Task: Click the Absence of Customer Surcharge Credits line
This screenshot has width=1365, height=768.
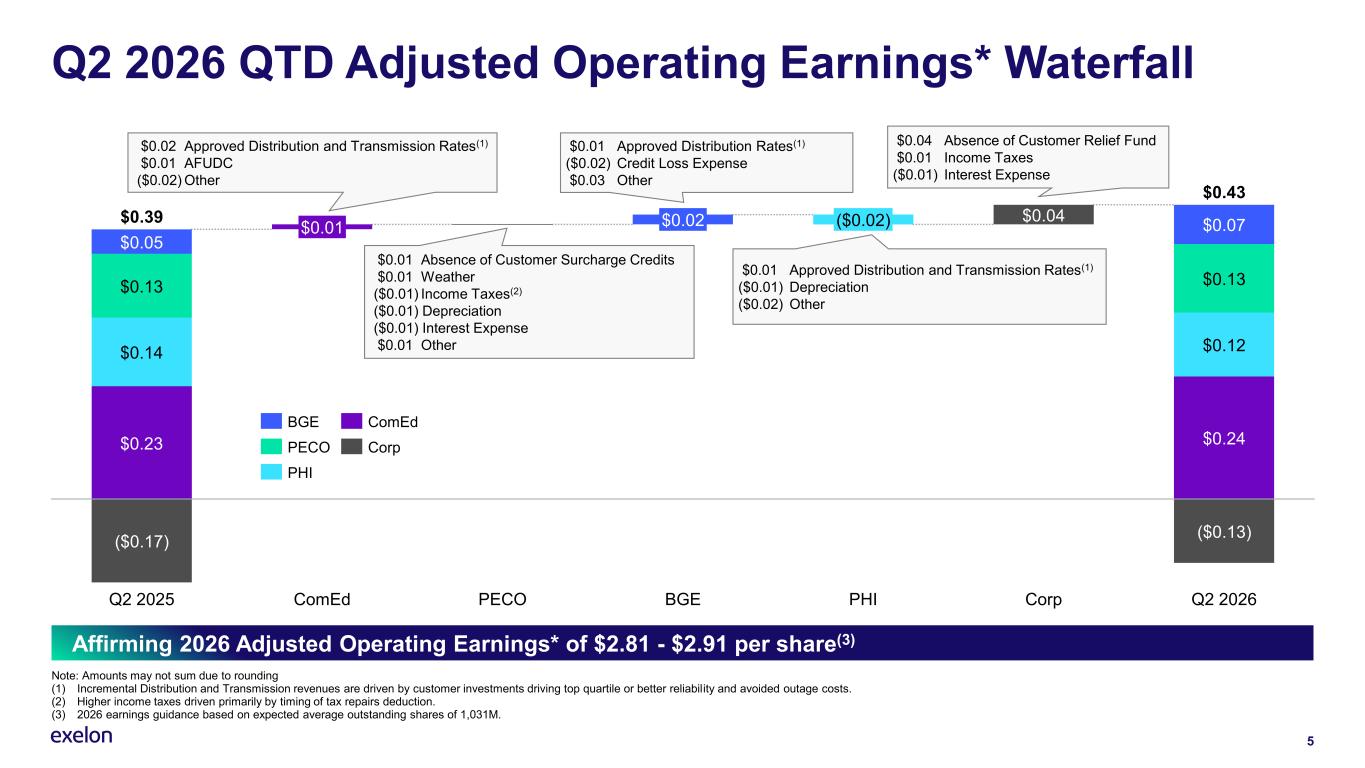Action: tap(525, 260)
